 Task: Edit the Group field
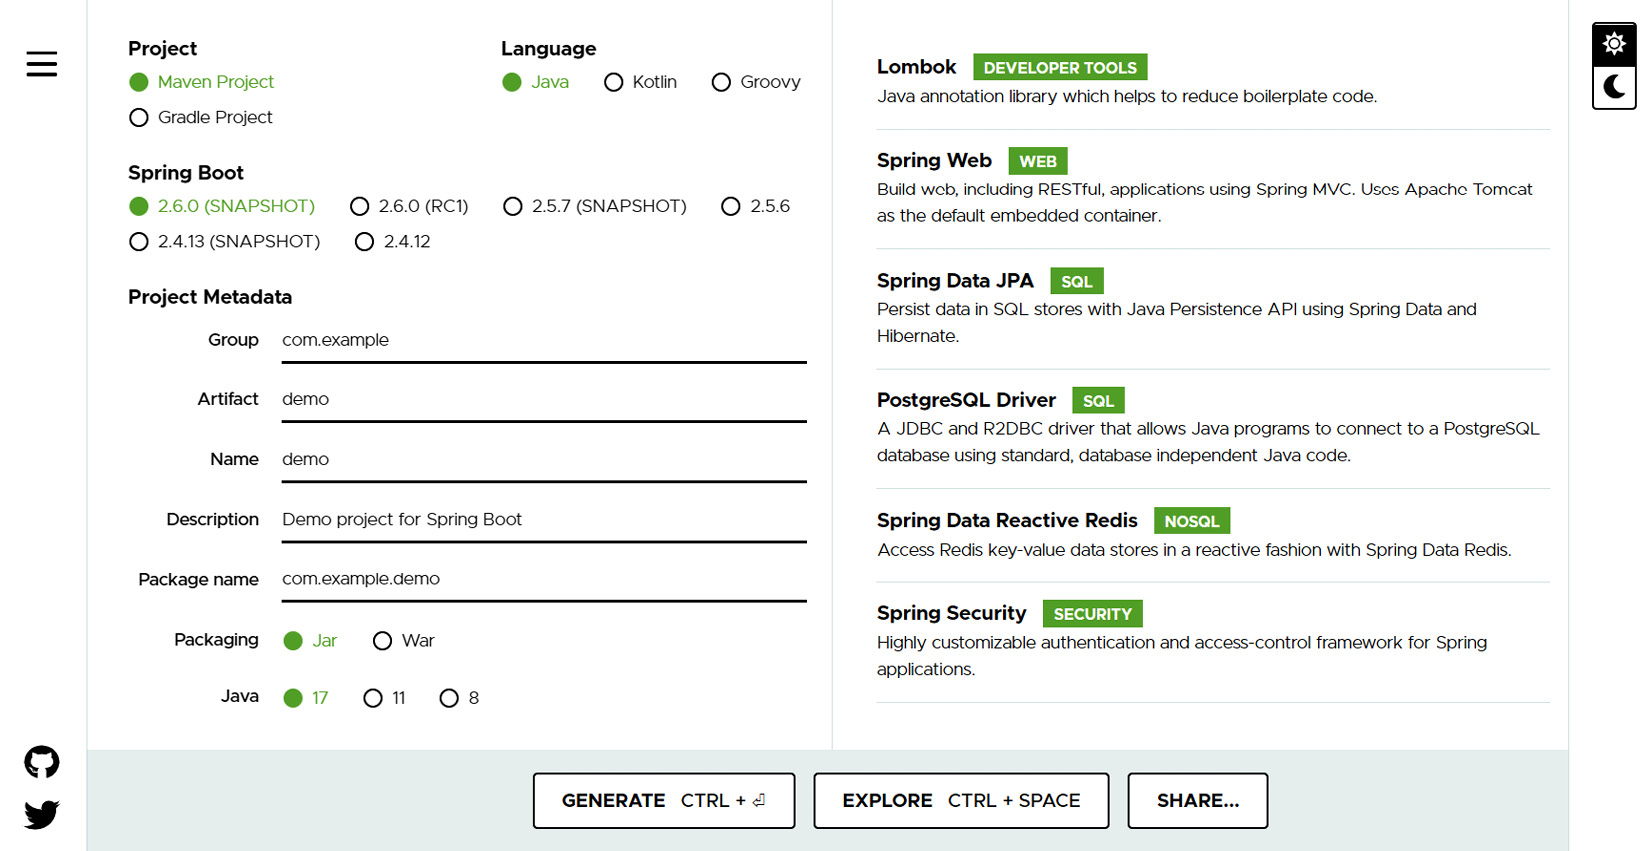click(544, 340)
